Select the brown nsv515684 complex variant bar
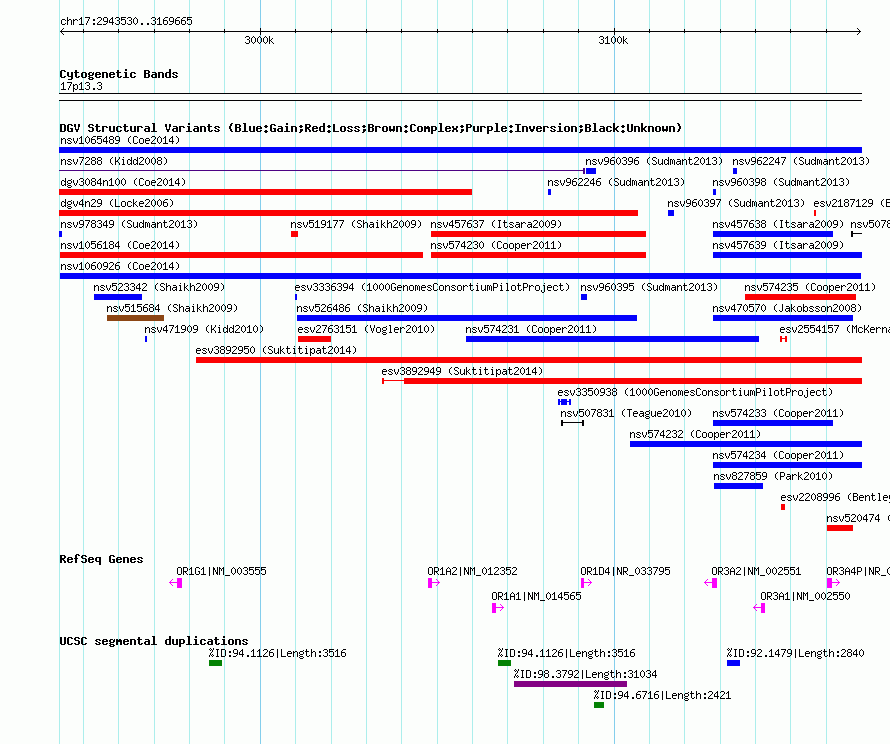The image size is (890, 744). click(x=134, y=318)
